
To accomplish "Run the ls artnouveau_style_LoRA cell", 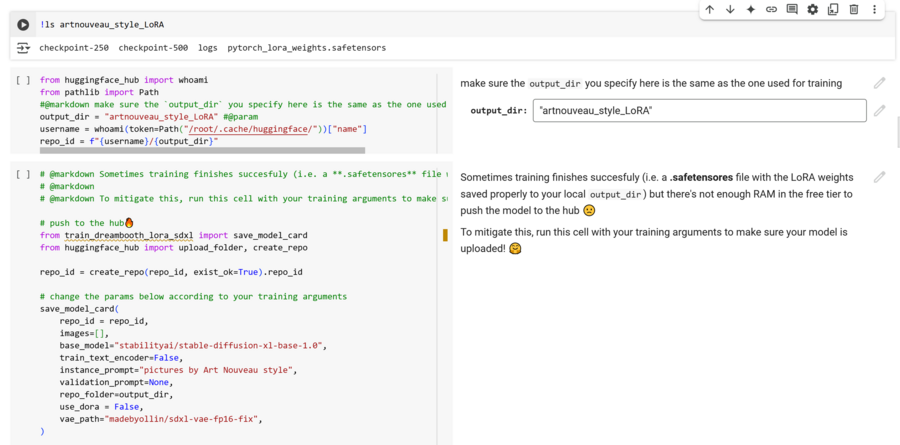I will tap(23, 24).
